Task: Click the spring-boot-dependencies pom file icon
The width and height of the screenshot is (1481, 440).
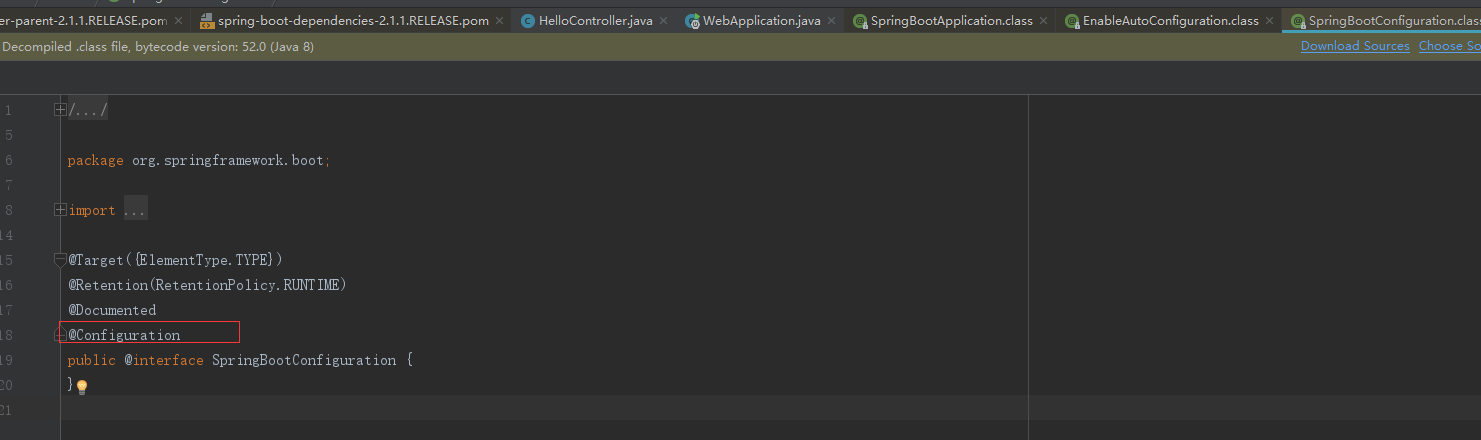Action: click(x=207, y=21)
